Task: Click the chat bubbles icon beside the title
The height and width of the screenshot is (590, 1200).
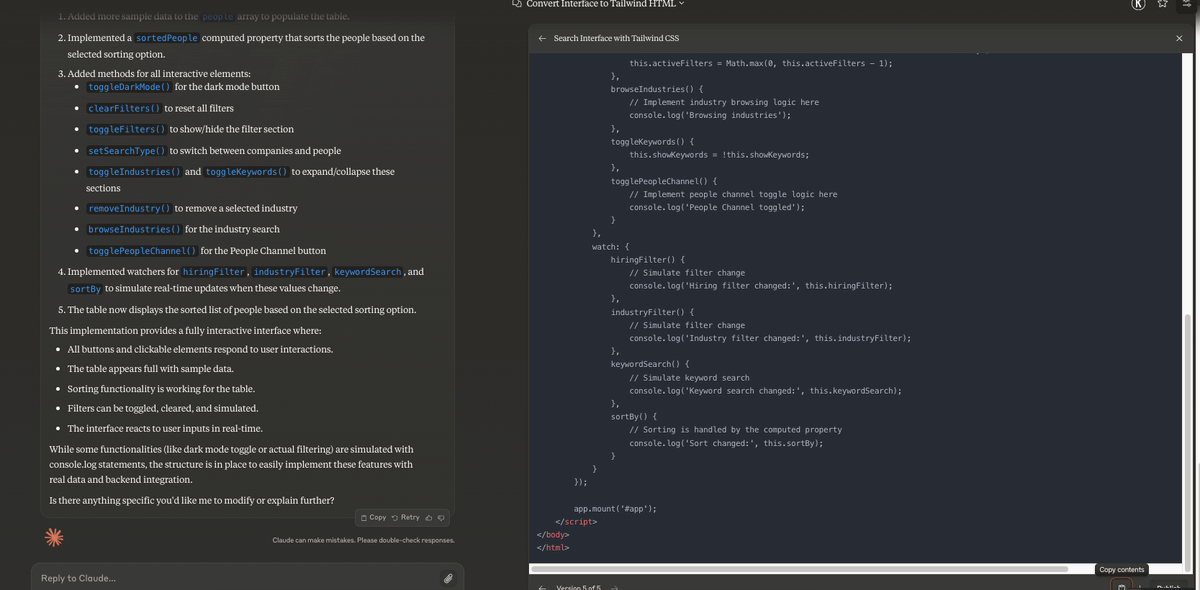Action: [517, 4]
